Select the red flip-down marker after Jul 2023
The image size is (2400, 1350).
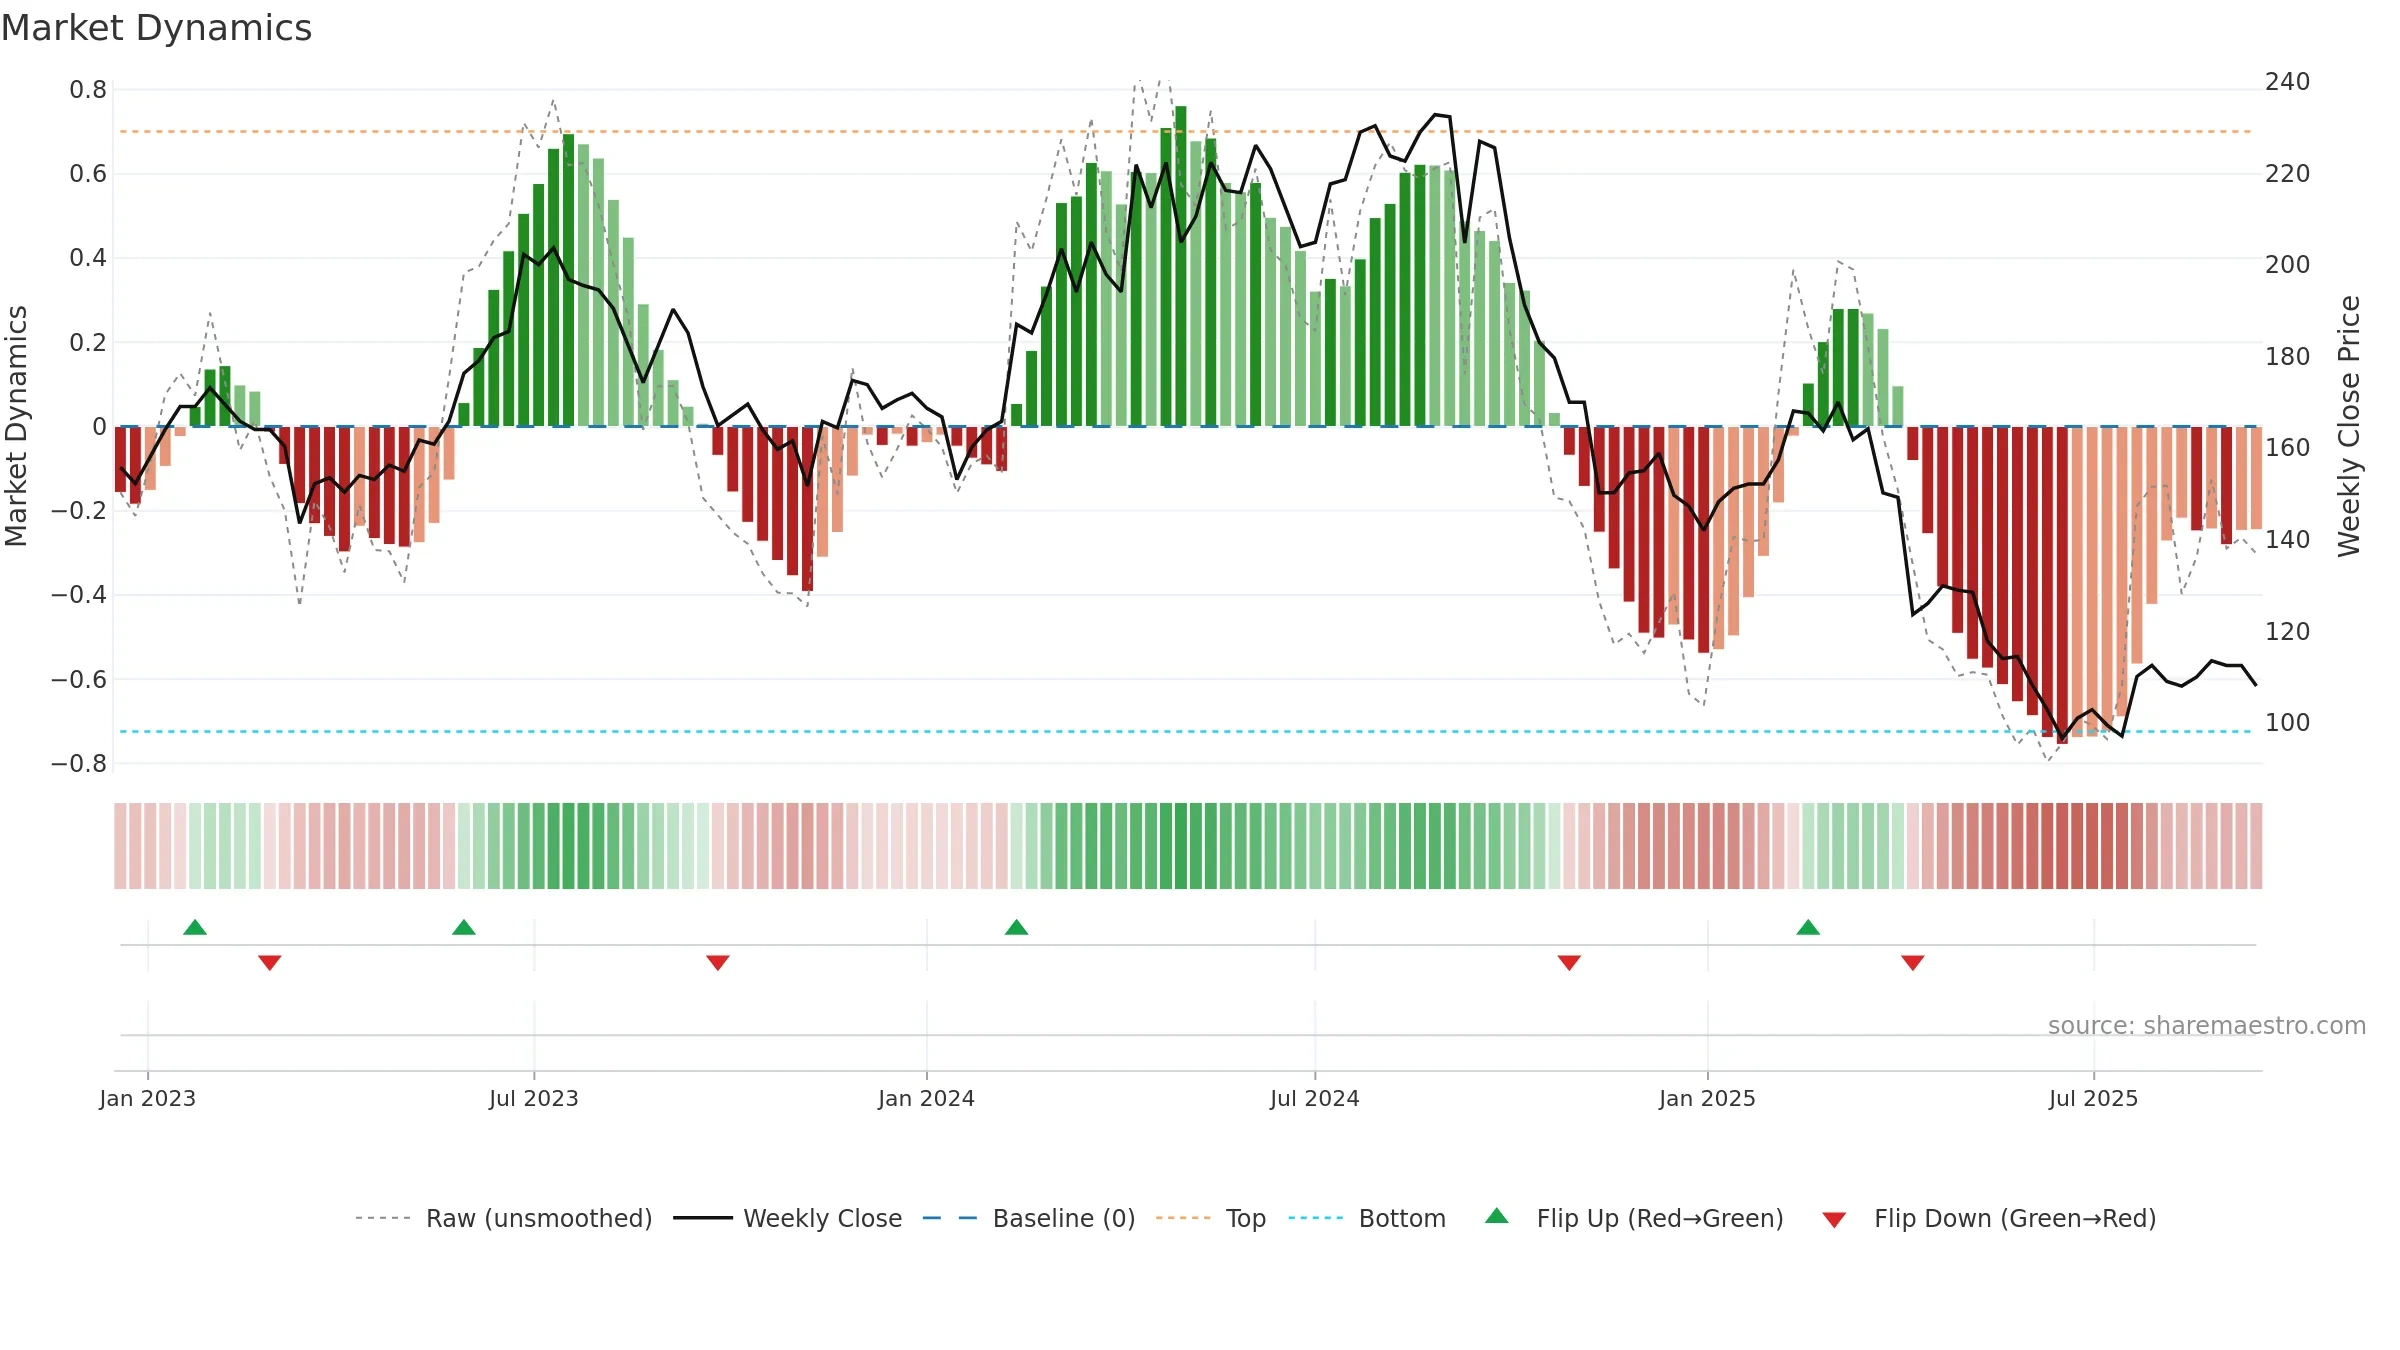point(718,962)
